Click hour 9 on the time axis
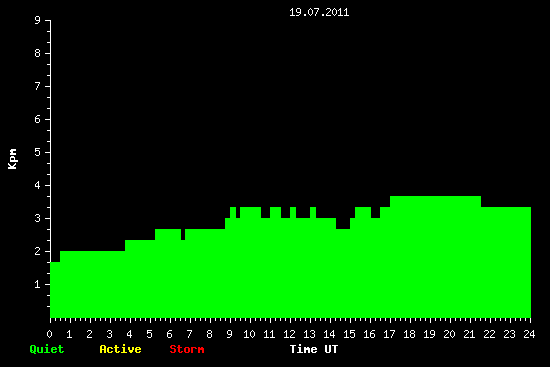This screenshot has height=367, width=550. (229, 334)
